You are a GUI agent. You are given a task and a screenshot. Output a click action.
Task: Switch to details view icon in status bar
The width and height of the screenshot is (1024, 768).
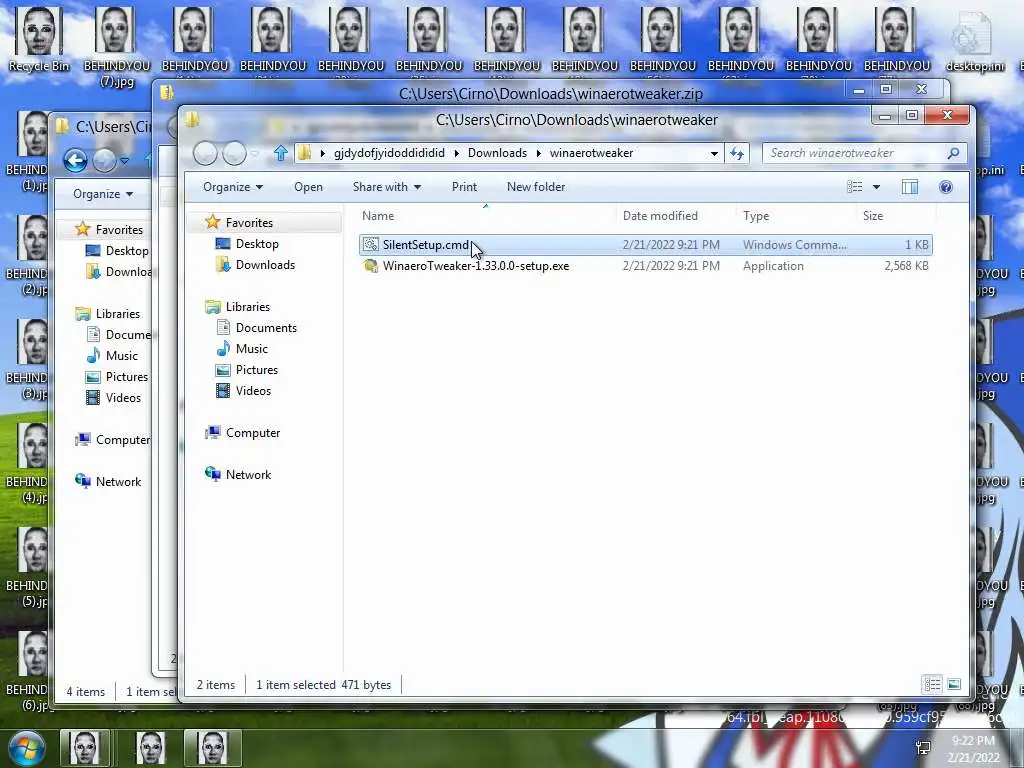(x=932, y=684)
